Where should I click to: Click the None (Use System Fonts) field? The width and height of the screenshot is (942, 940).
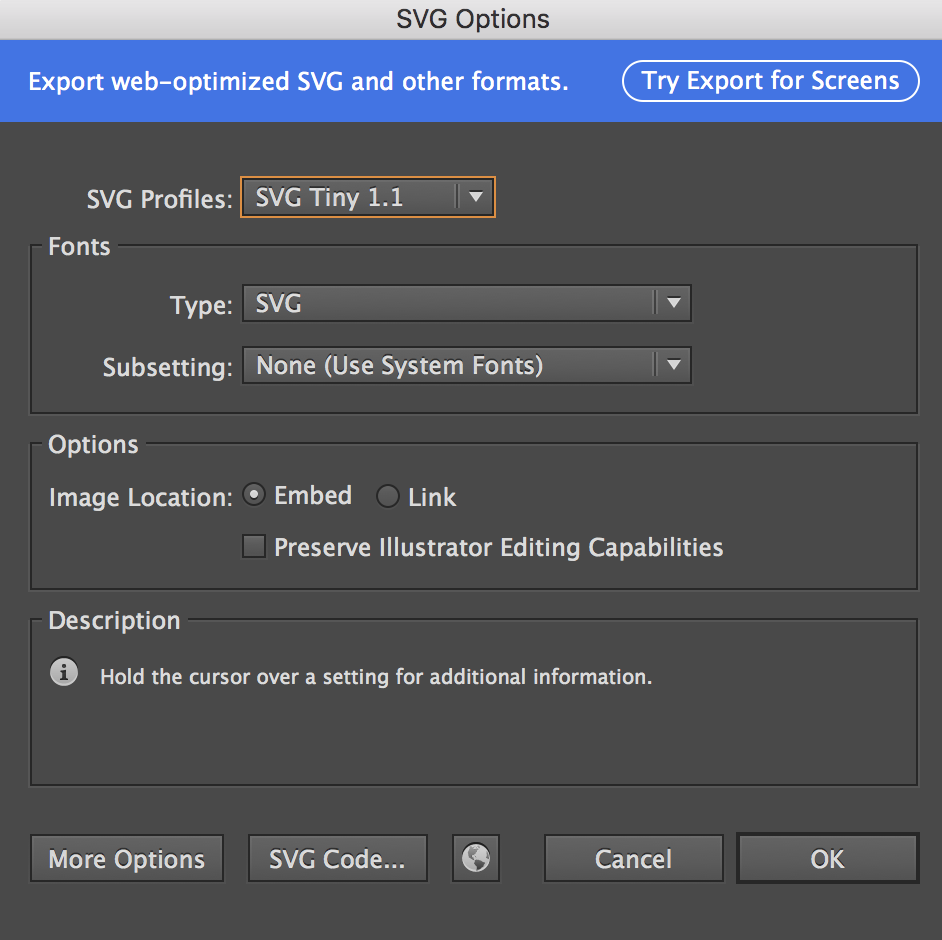pyautogui.click(x=467, y=365)
